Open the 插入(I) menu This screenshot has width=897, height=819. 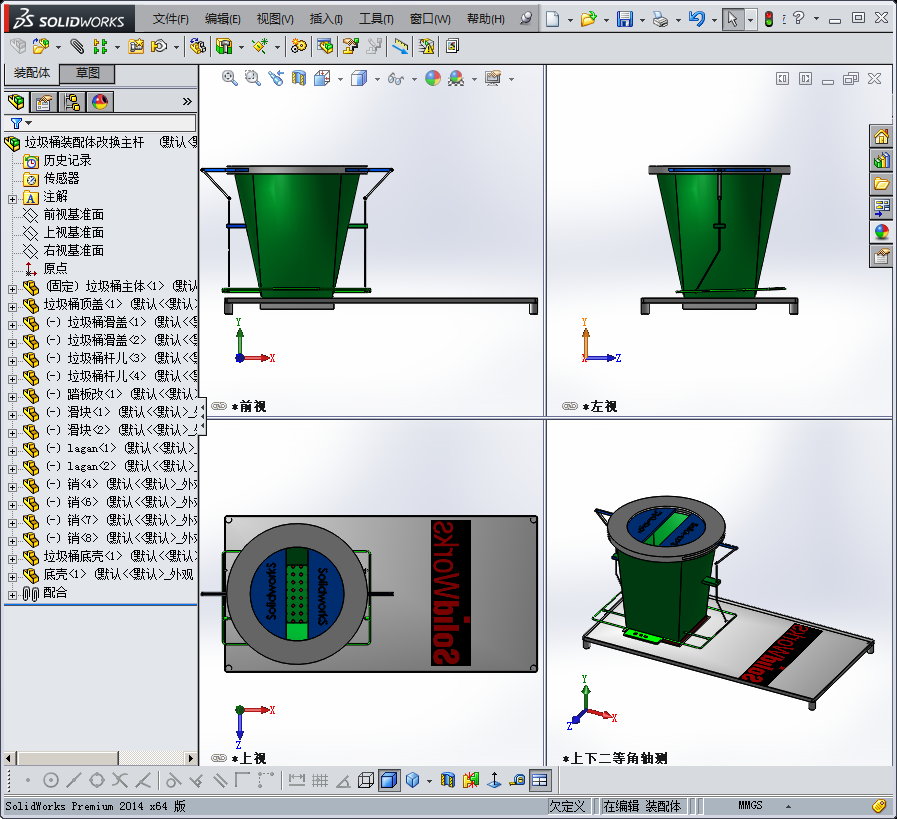click(x=326, y=19)
